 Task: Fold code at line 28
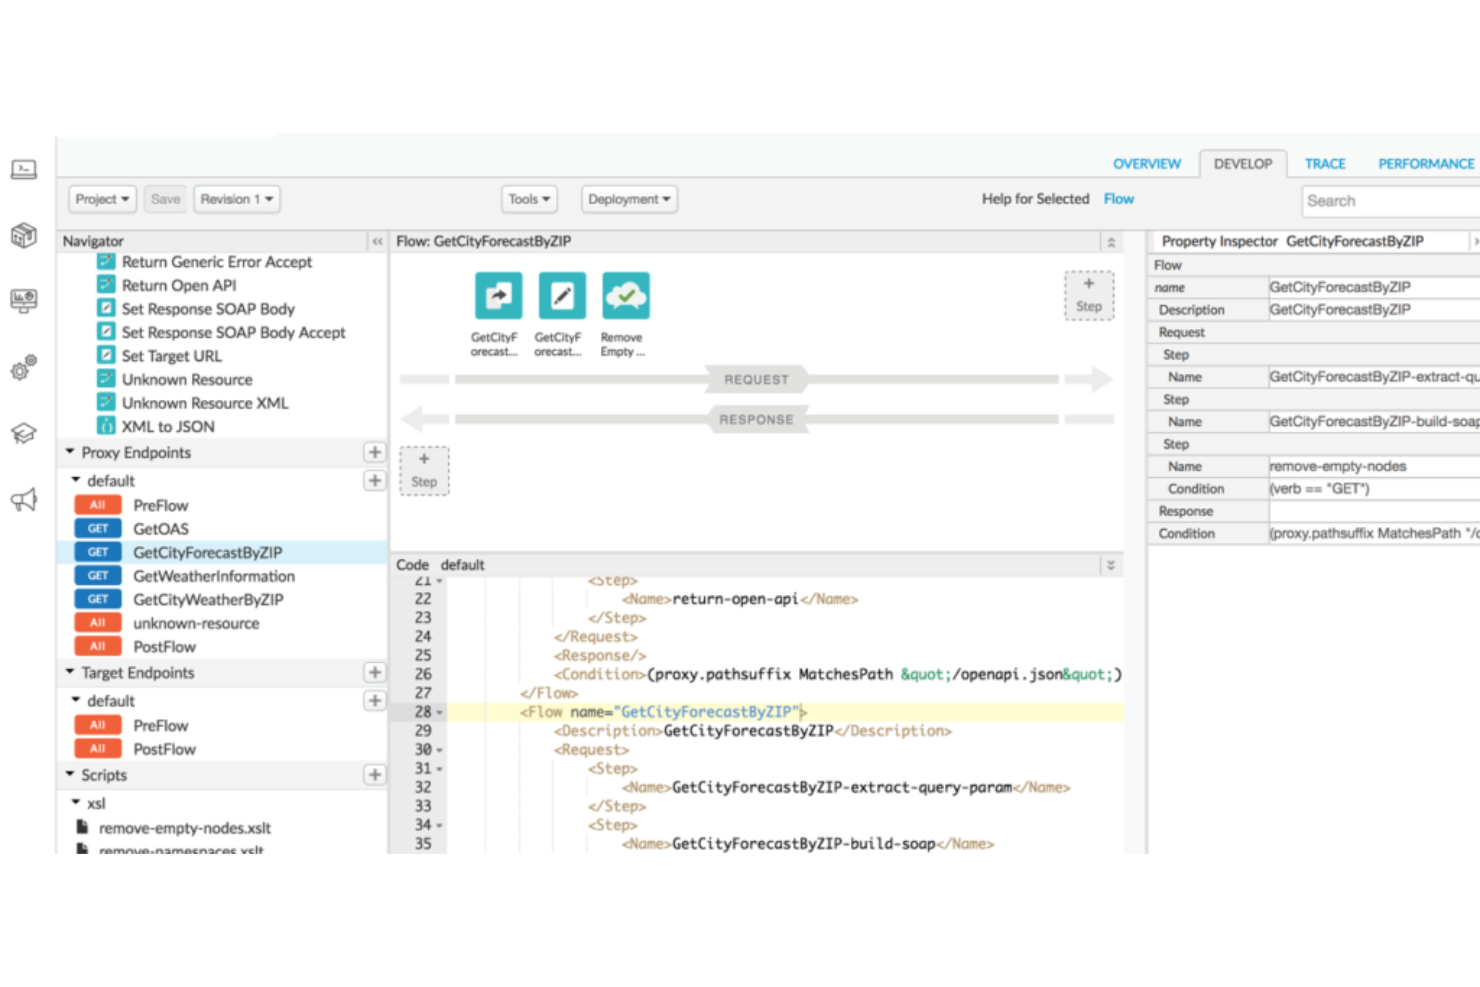[439, 713]
